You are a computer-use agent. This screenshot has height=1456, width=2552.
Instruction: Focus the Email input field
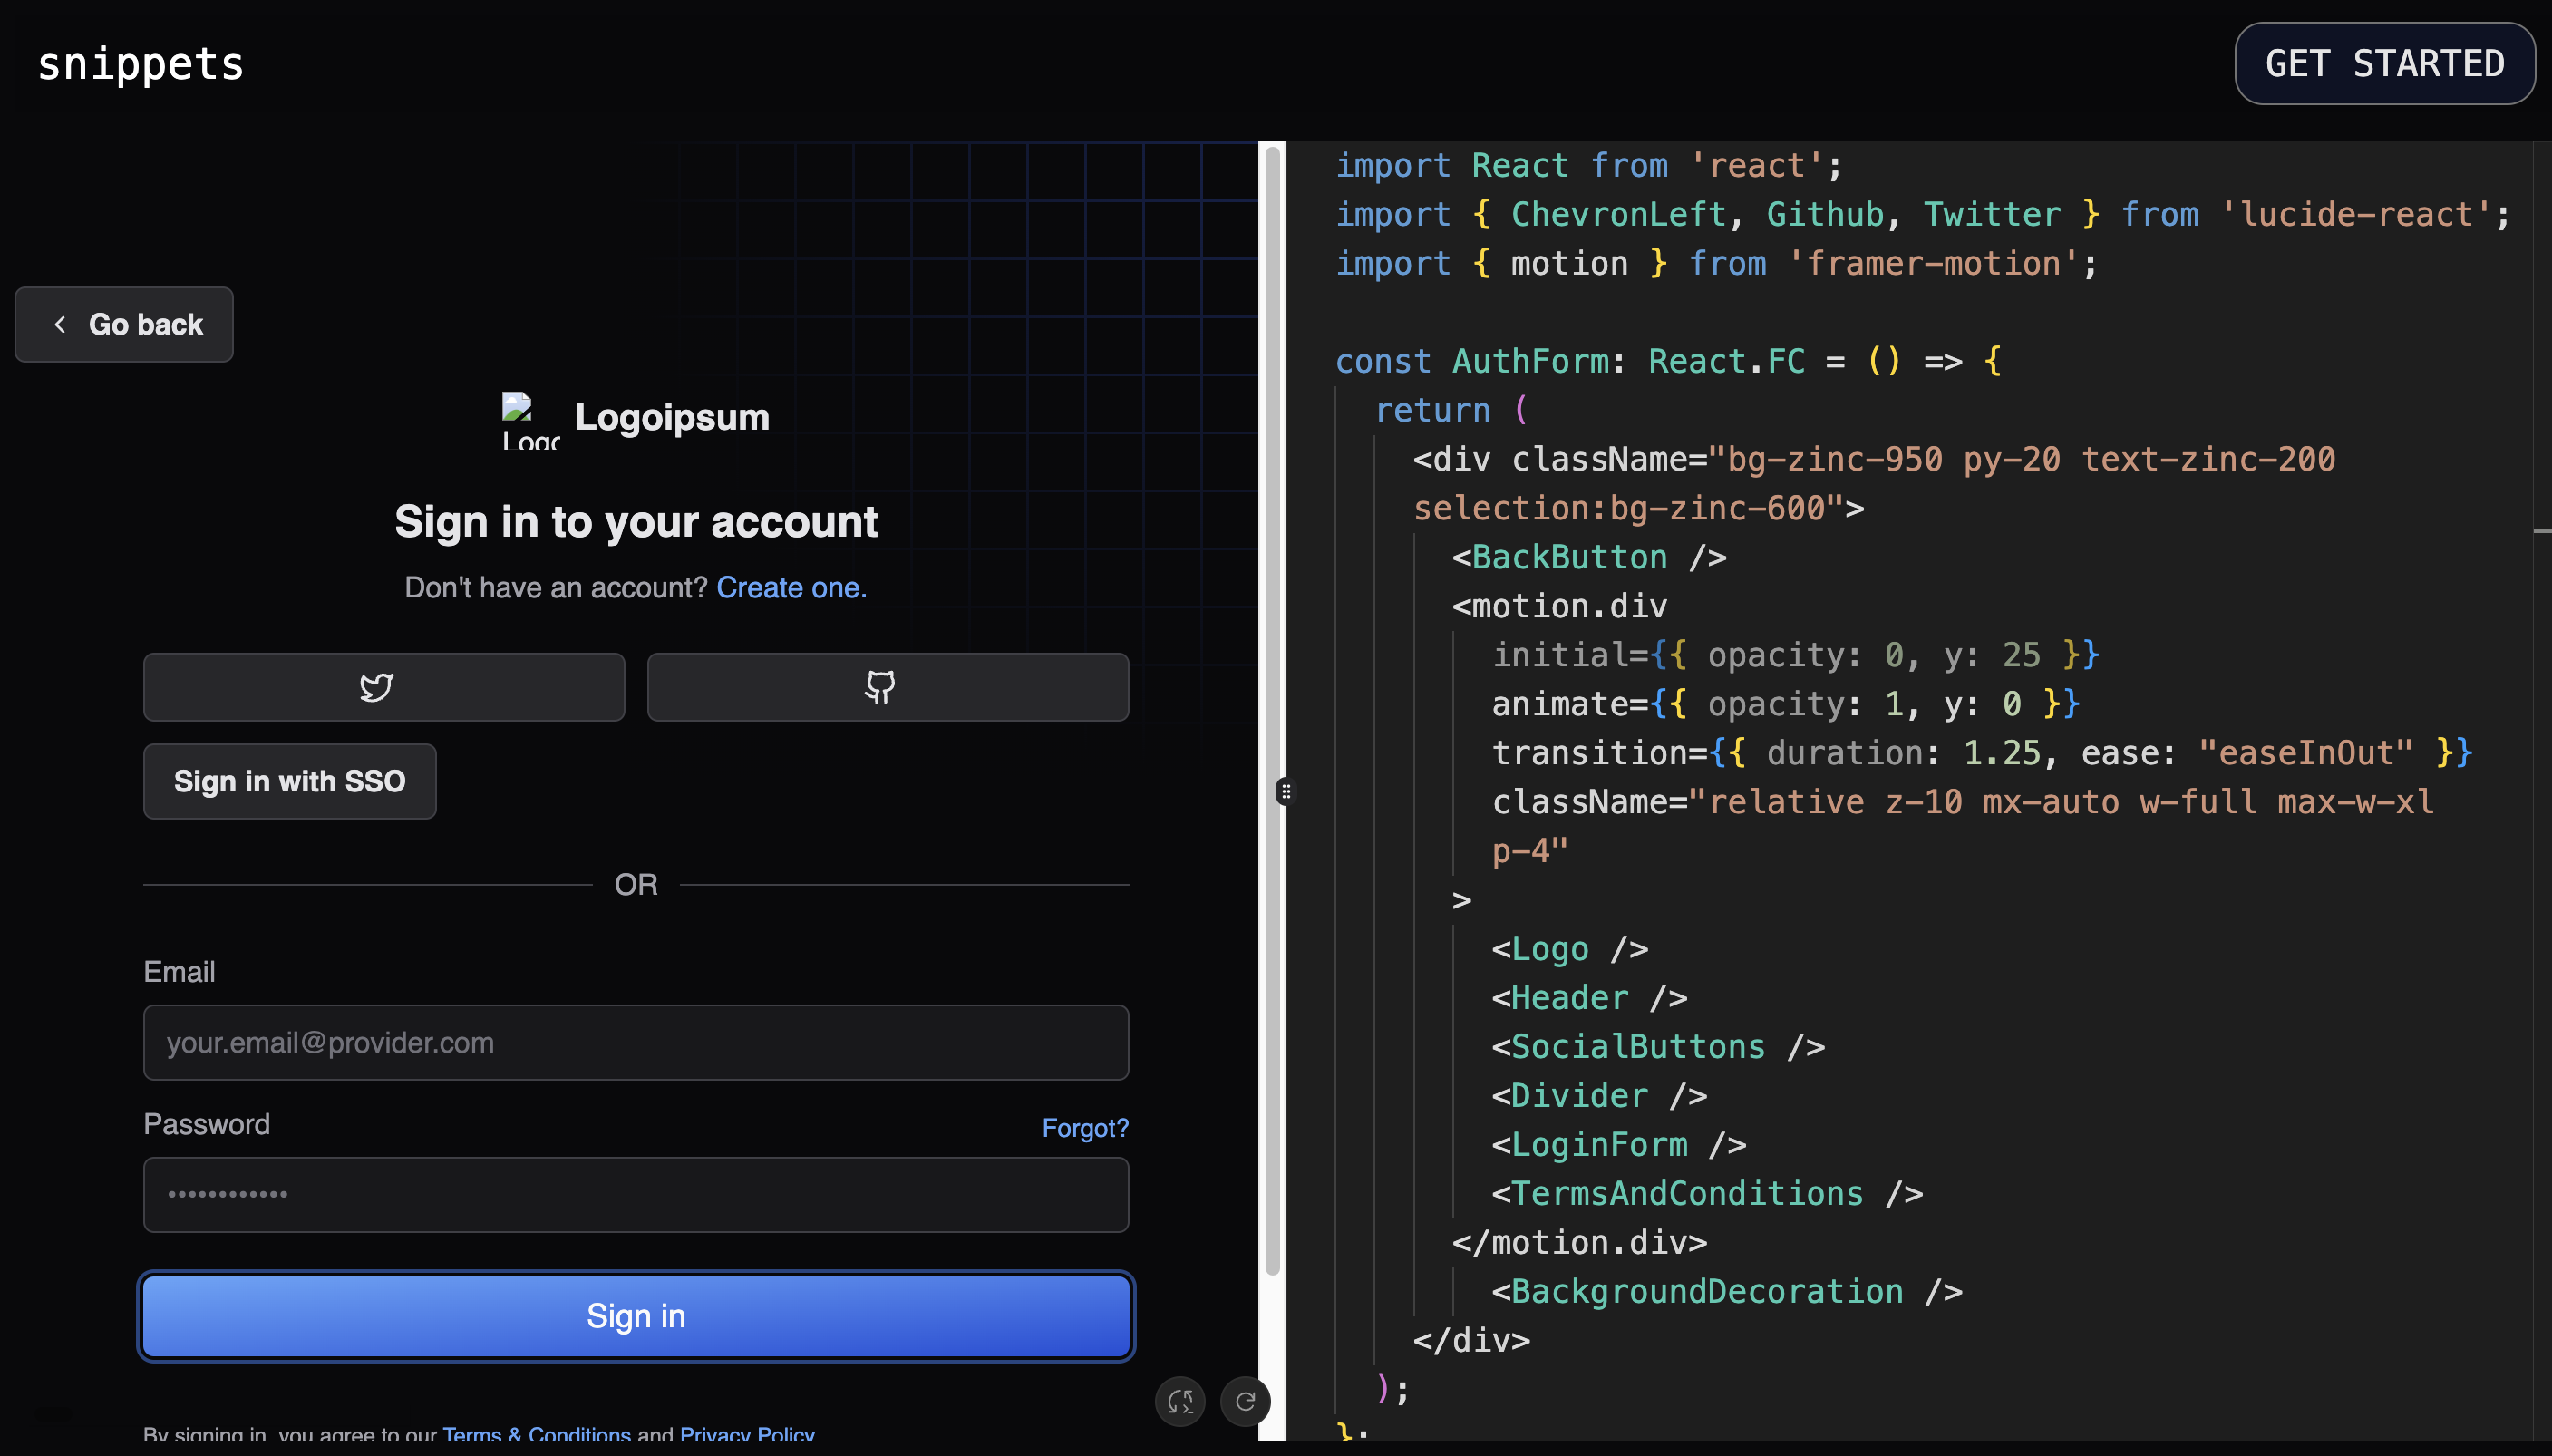[636, 1042]
